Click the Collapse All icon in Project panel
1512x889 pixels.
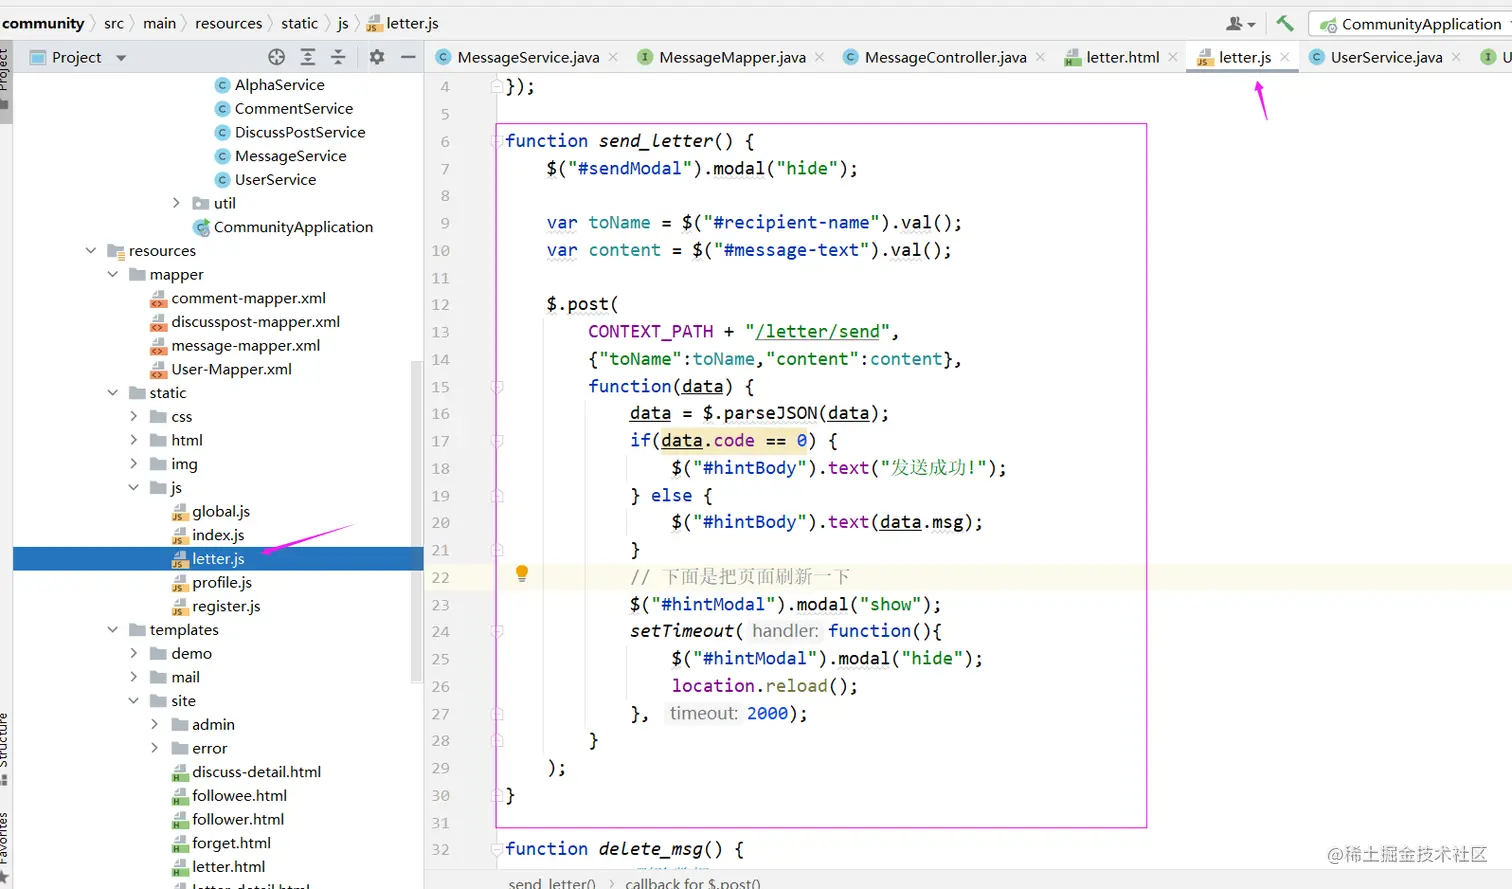pyautogui.click(x=338, y=57)
